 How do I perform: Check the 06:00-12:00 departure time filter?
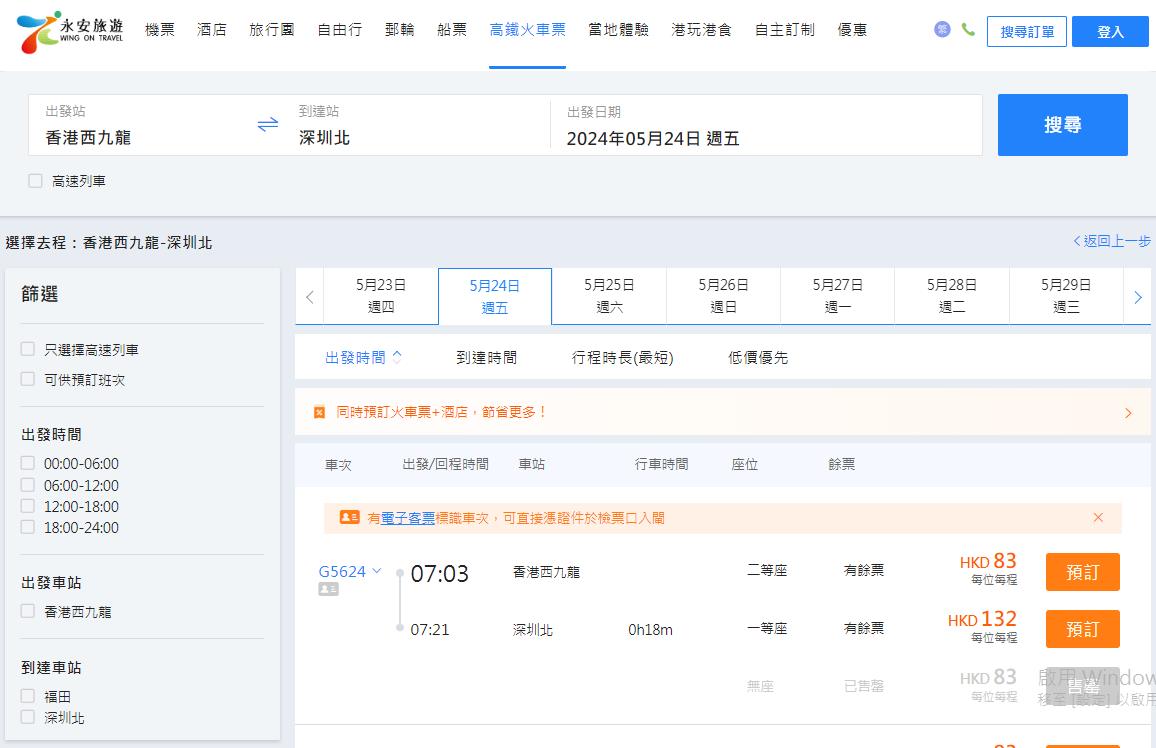pos(28,485)
